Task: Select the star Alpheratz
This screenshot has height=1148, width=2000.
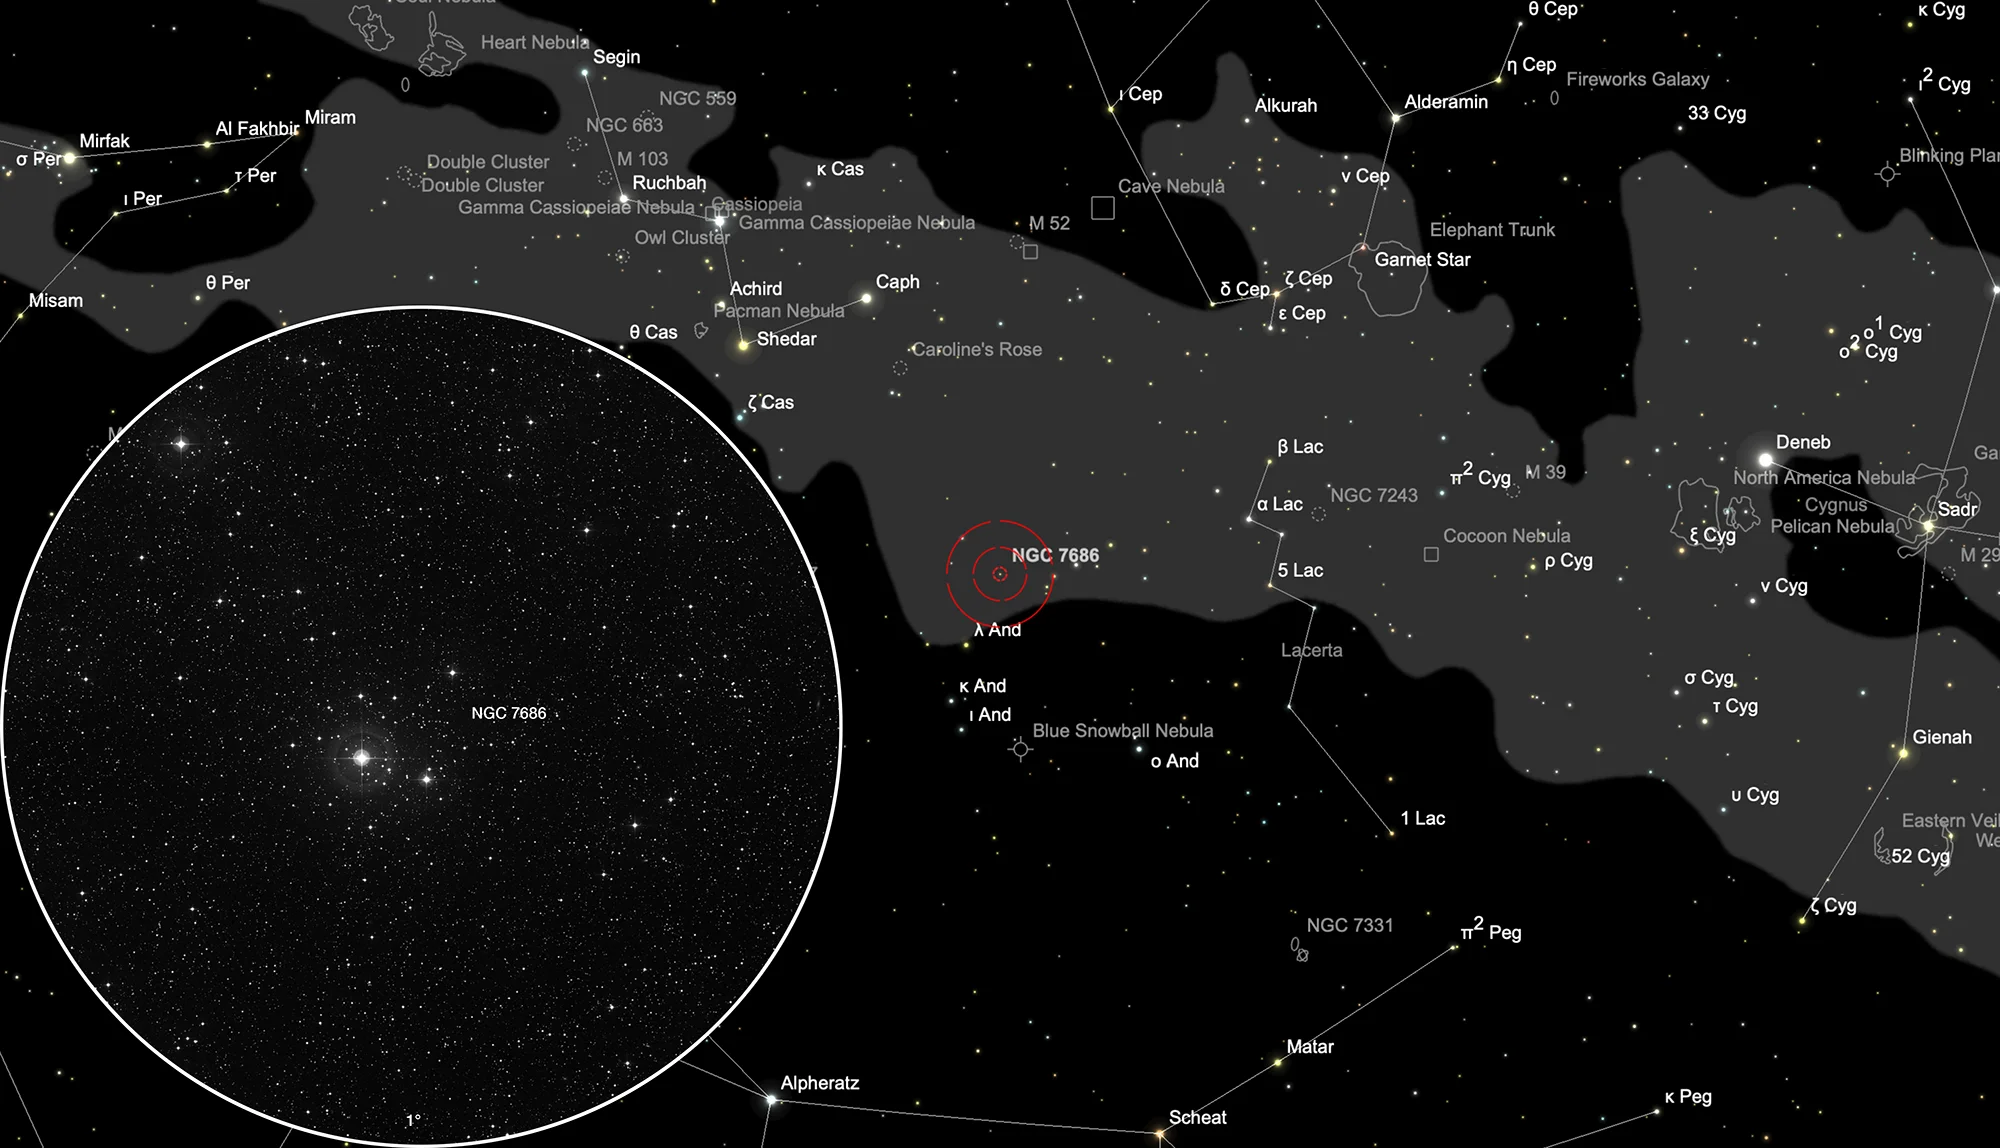Action: [771, 1100]
